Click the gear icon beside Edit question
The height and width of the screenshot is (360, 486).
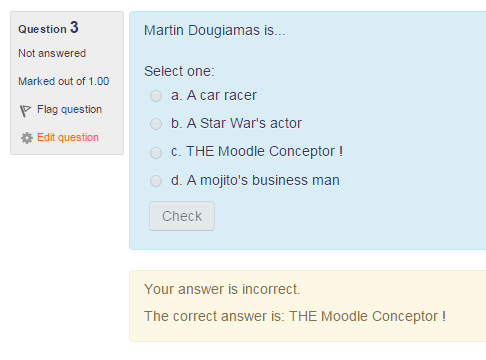click(27, 138)
